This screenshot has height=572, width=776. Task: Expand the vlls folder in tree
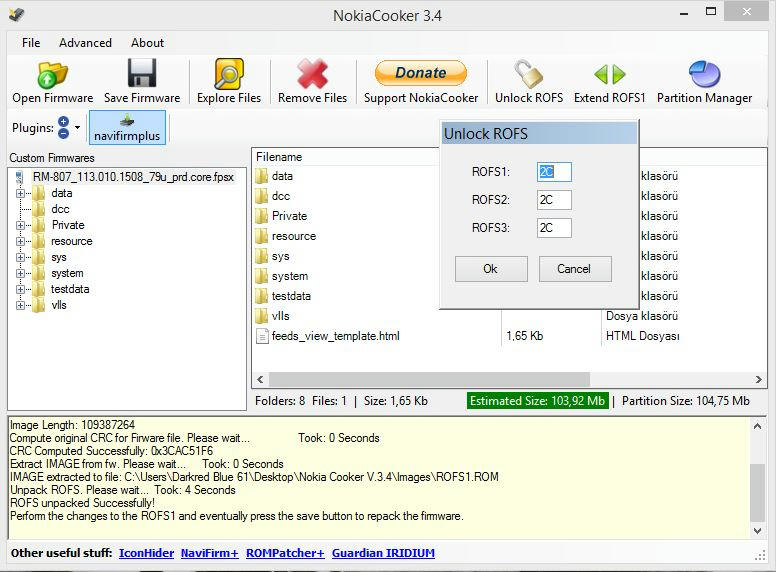20,305
